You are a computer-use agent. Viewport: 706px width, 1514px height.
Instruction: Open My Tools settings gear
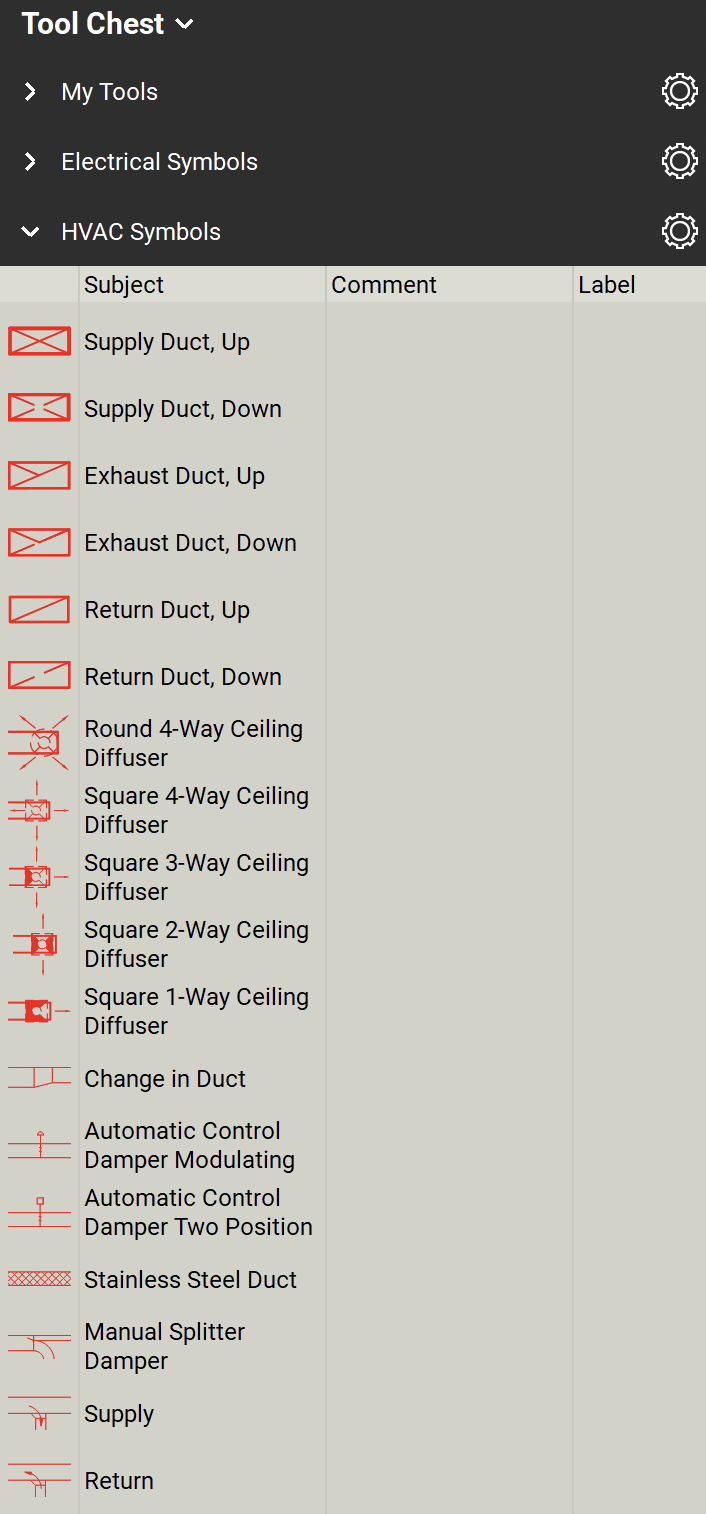click(x=679, y=91)
